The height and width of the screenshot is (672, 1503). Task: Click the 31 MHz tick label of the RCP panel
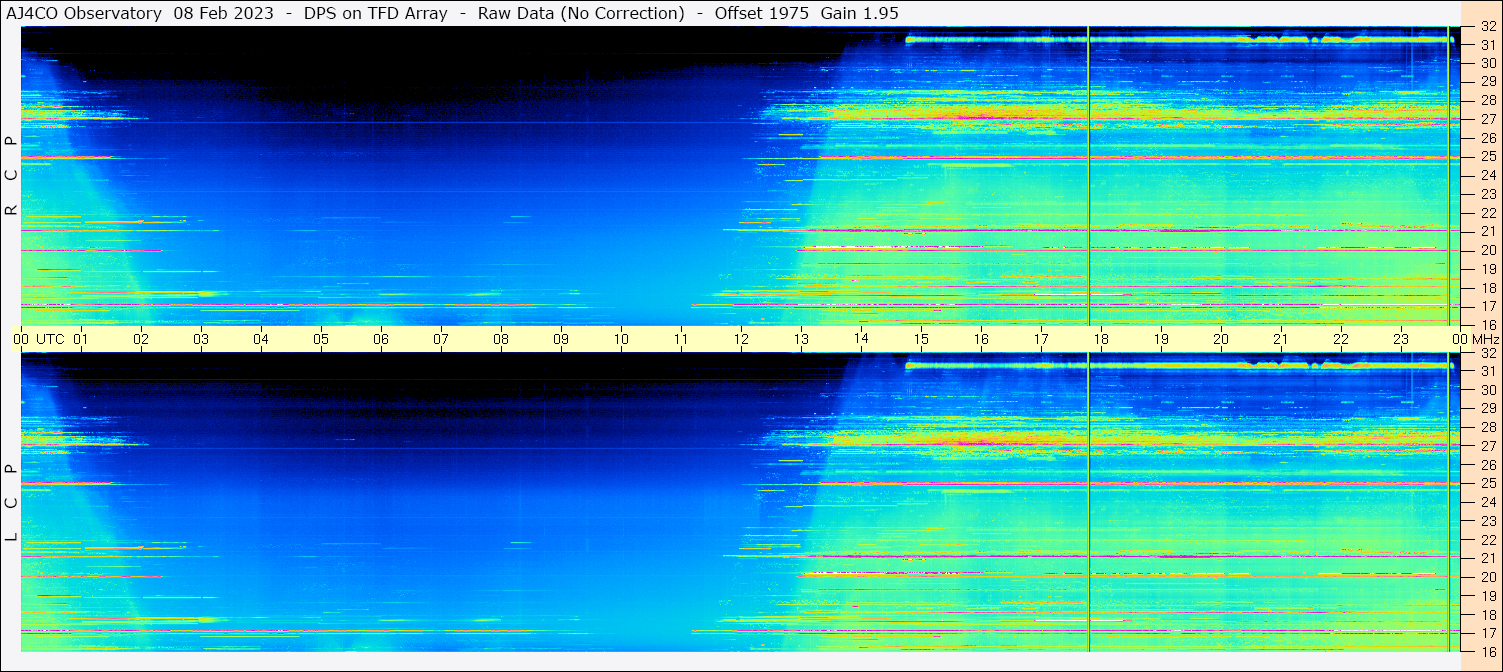click(x=1487, y=45)
